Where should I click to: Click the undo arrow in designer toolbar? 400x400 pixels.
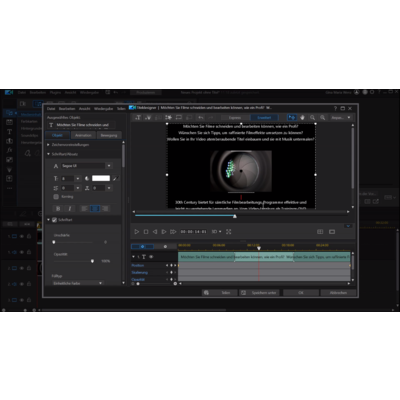tap(201, 117)
